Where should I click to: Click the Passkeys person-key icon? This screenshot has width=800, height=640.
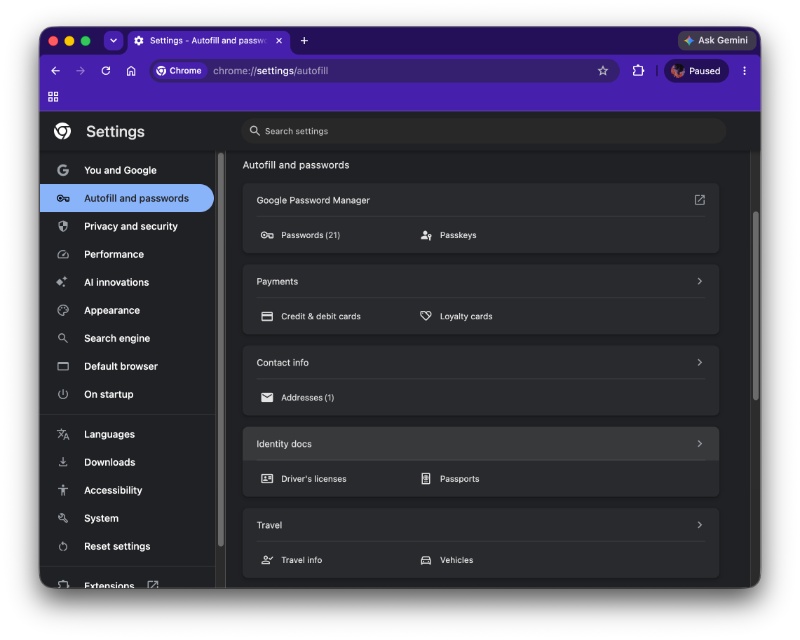pos(426,235)
